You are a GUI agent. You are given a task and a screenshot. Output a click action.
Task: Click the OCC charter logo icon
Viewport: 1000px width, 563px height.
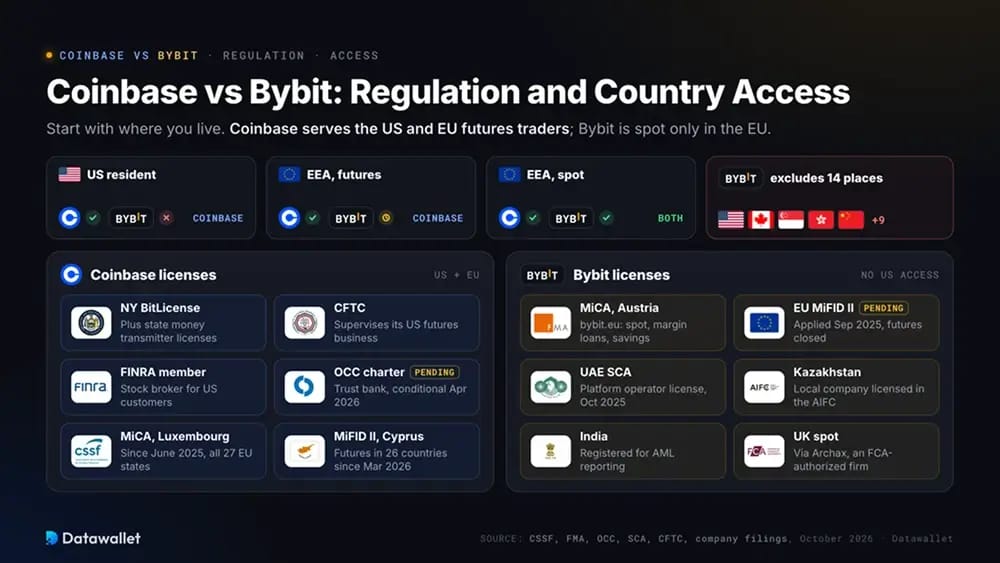pyautogui.click(x=305, y=387)
